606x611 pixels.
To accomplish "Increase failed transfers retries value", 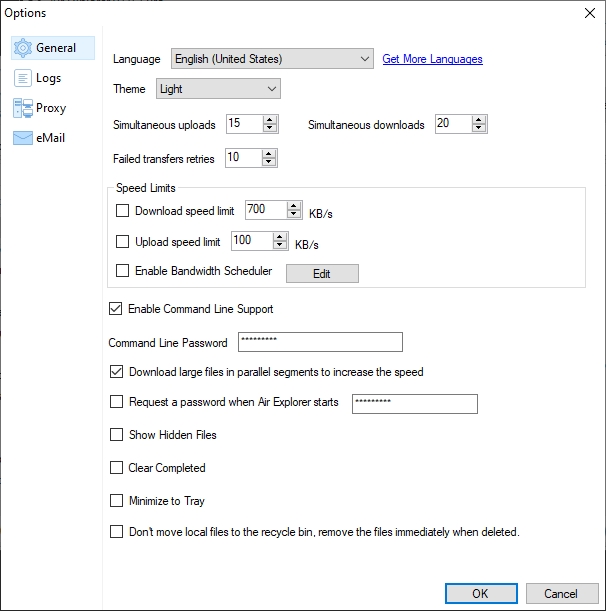I will pyautogui.click(x=269, y=154).
